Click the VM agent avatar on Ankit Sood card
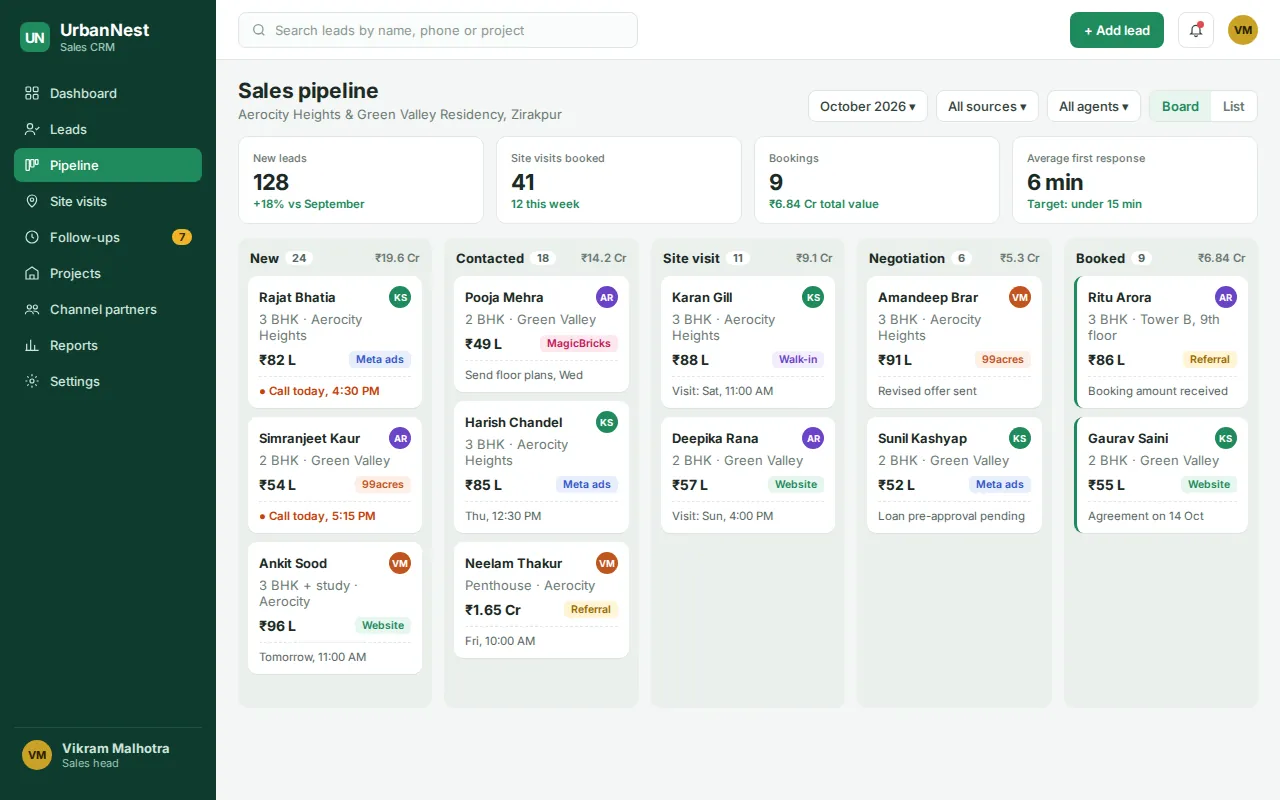1280x800 pixels. point(400,563)
